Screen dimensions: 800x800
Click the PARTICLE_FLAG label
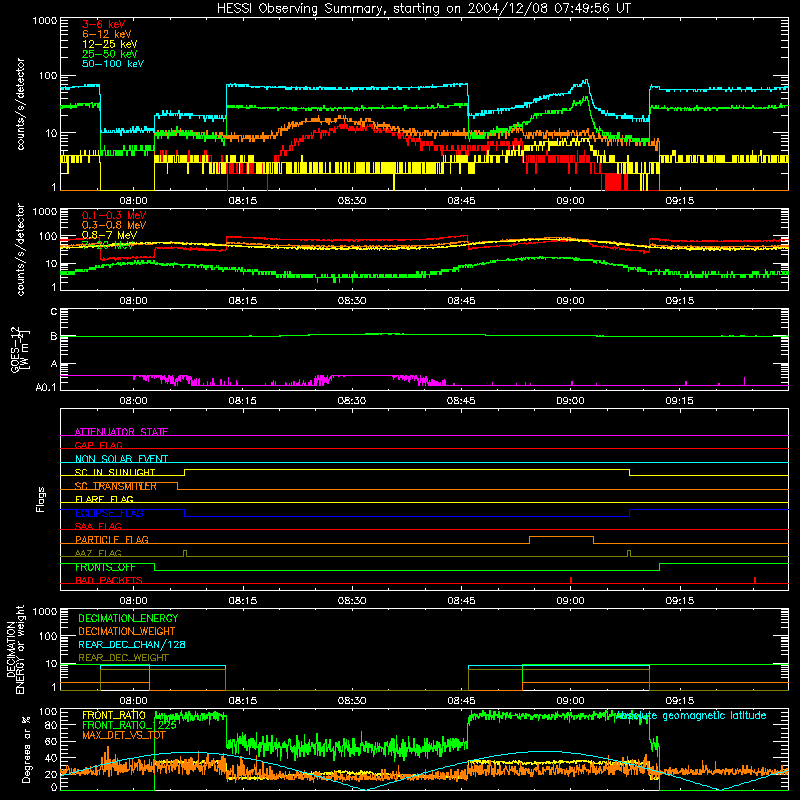point(112,539)
